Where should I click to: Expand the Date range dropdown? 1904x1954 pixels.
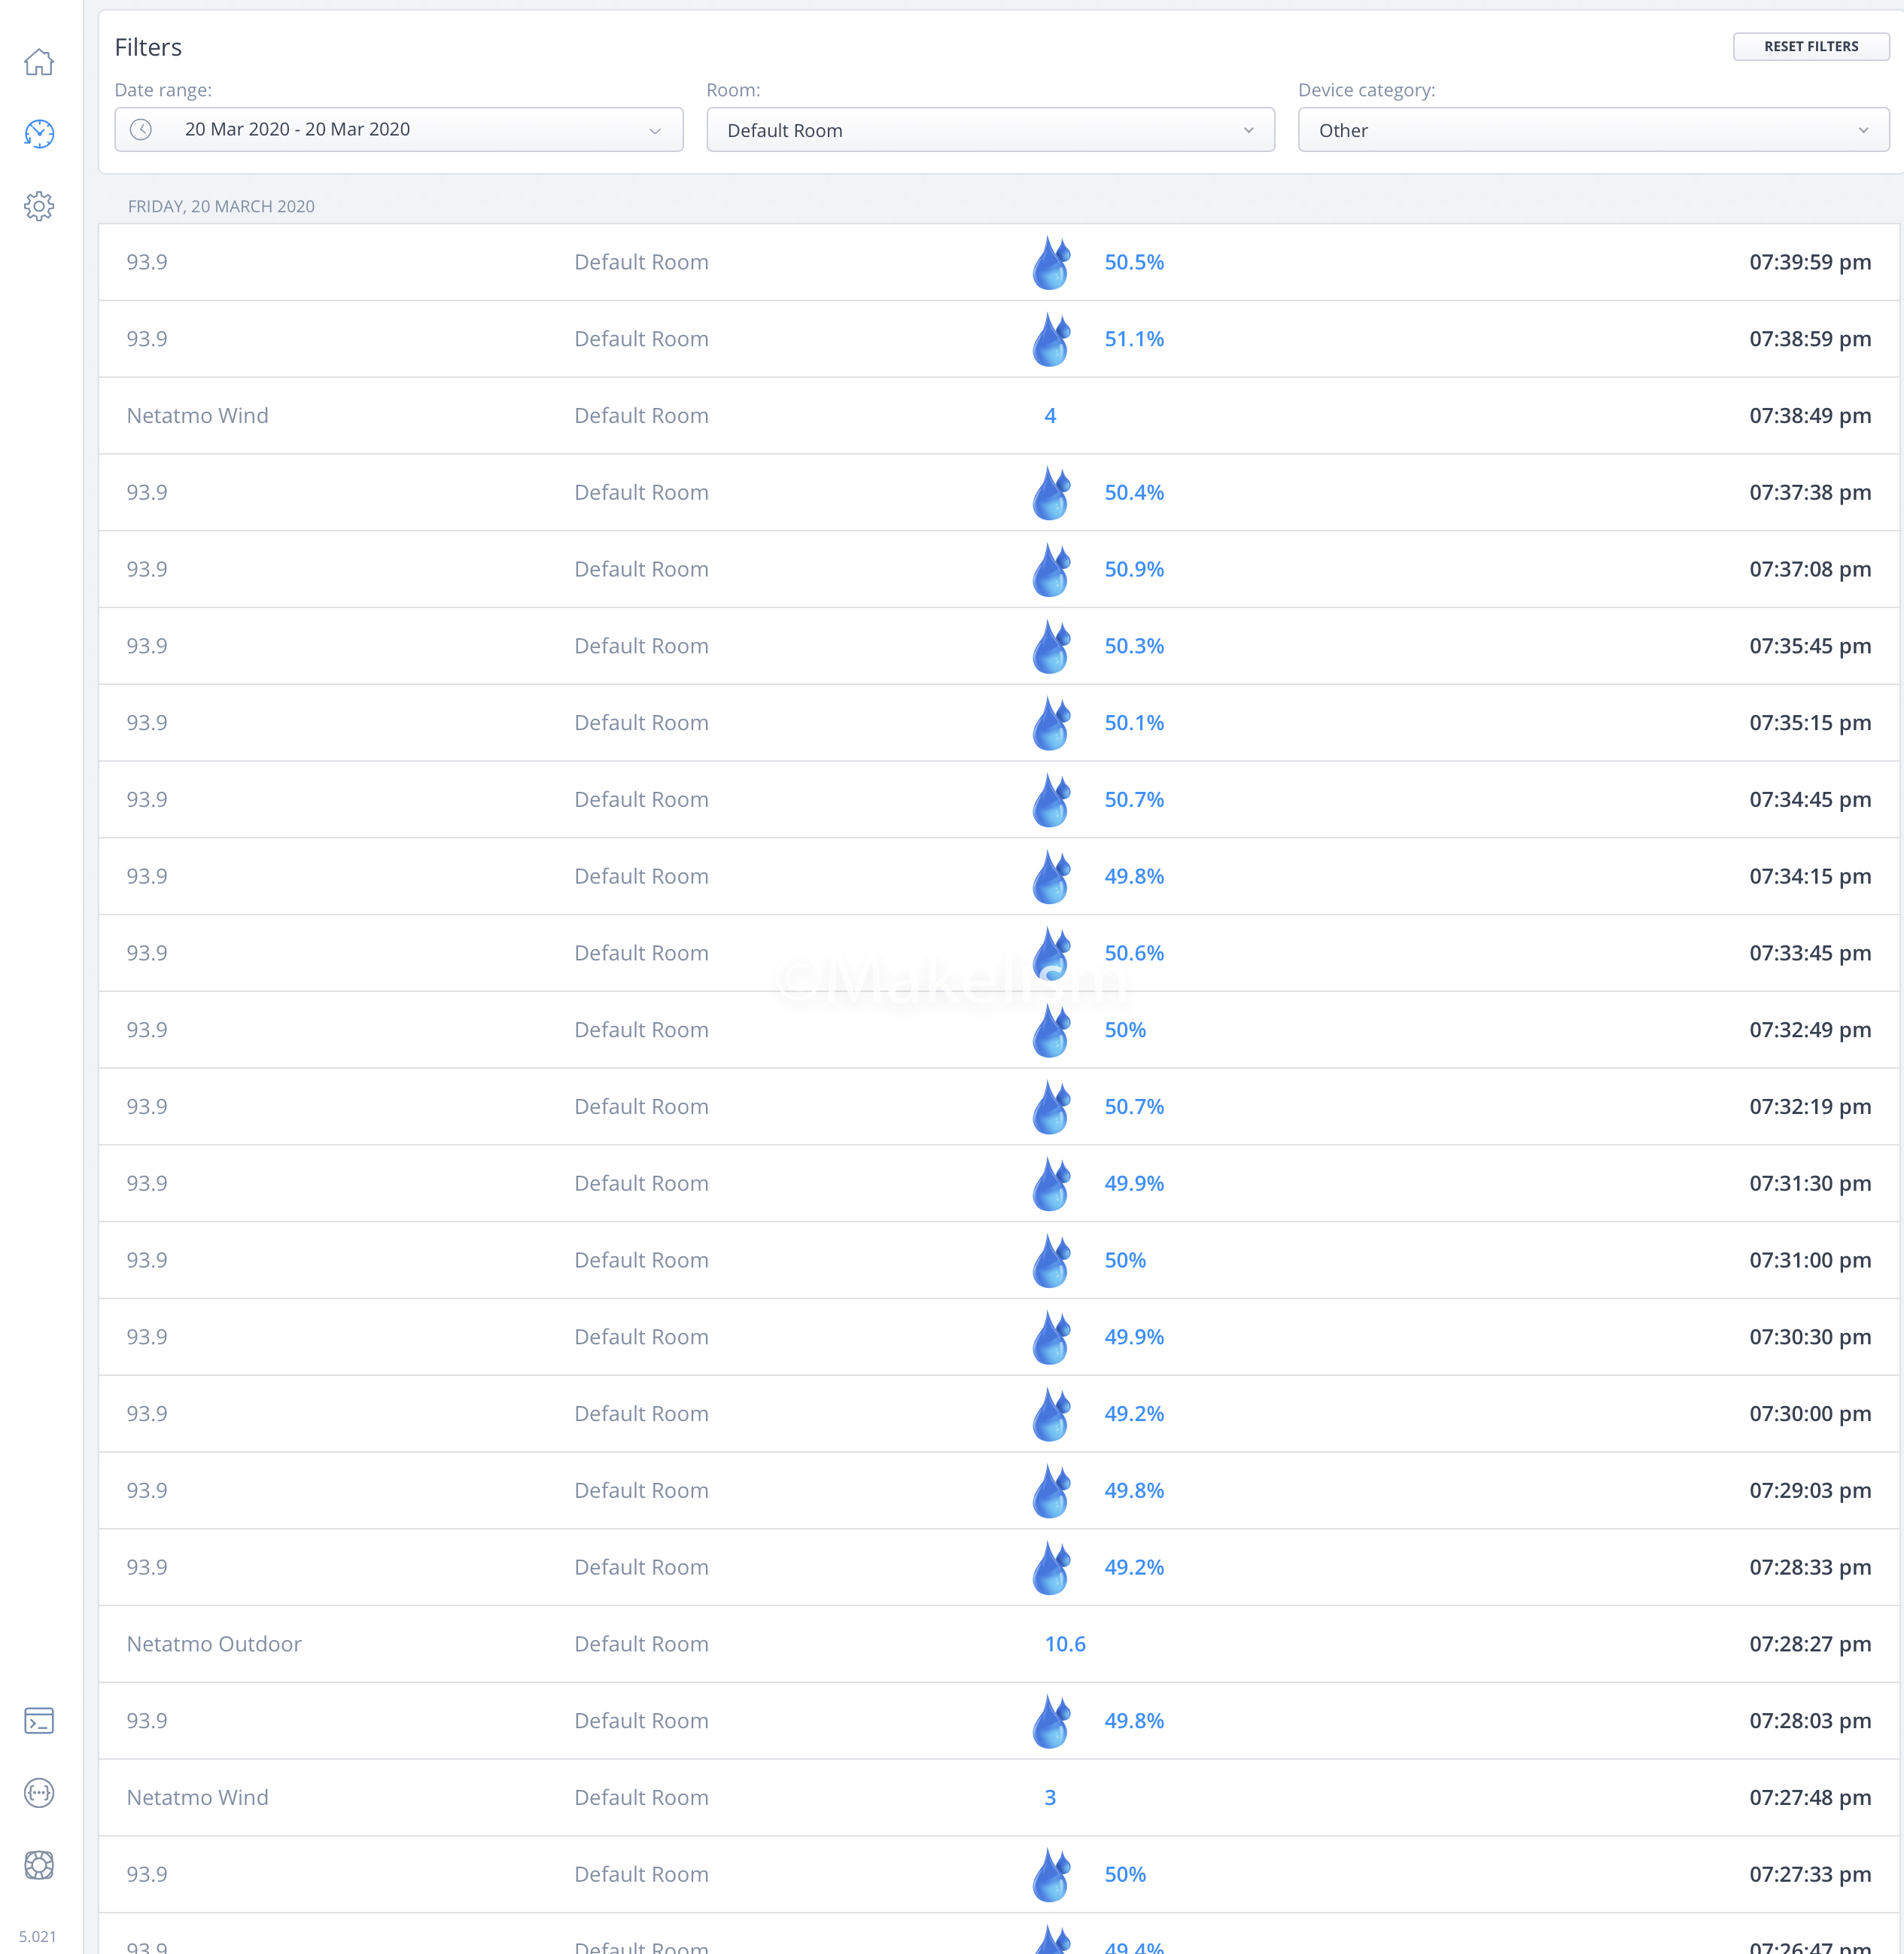(x=654, y=131)
